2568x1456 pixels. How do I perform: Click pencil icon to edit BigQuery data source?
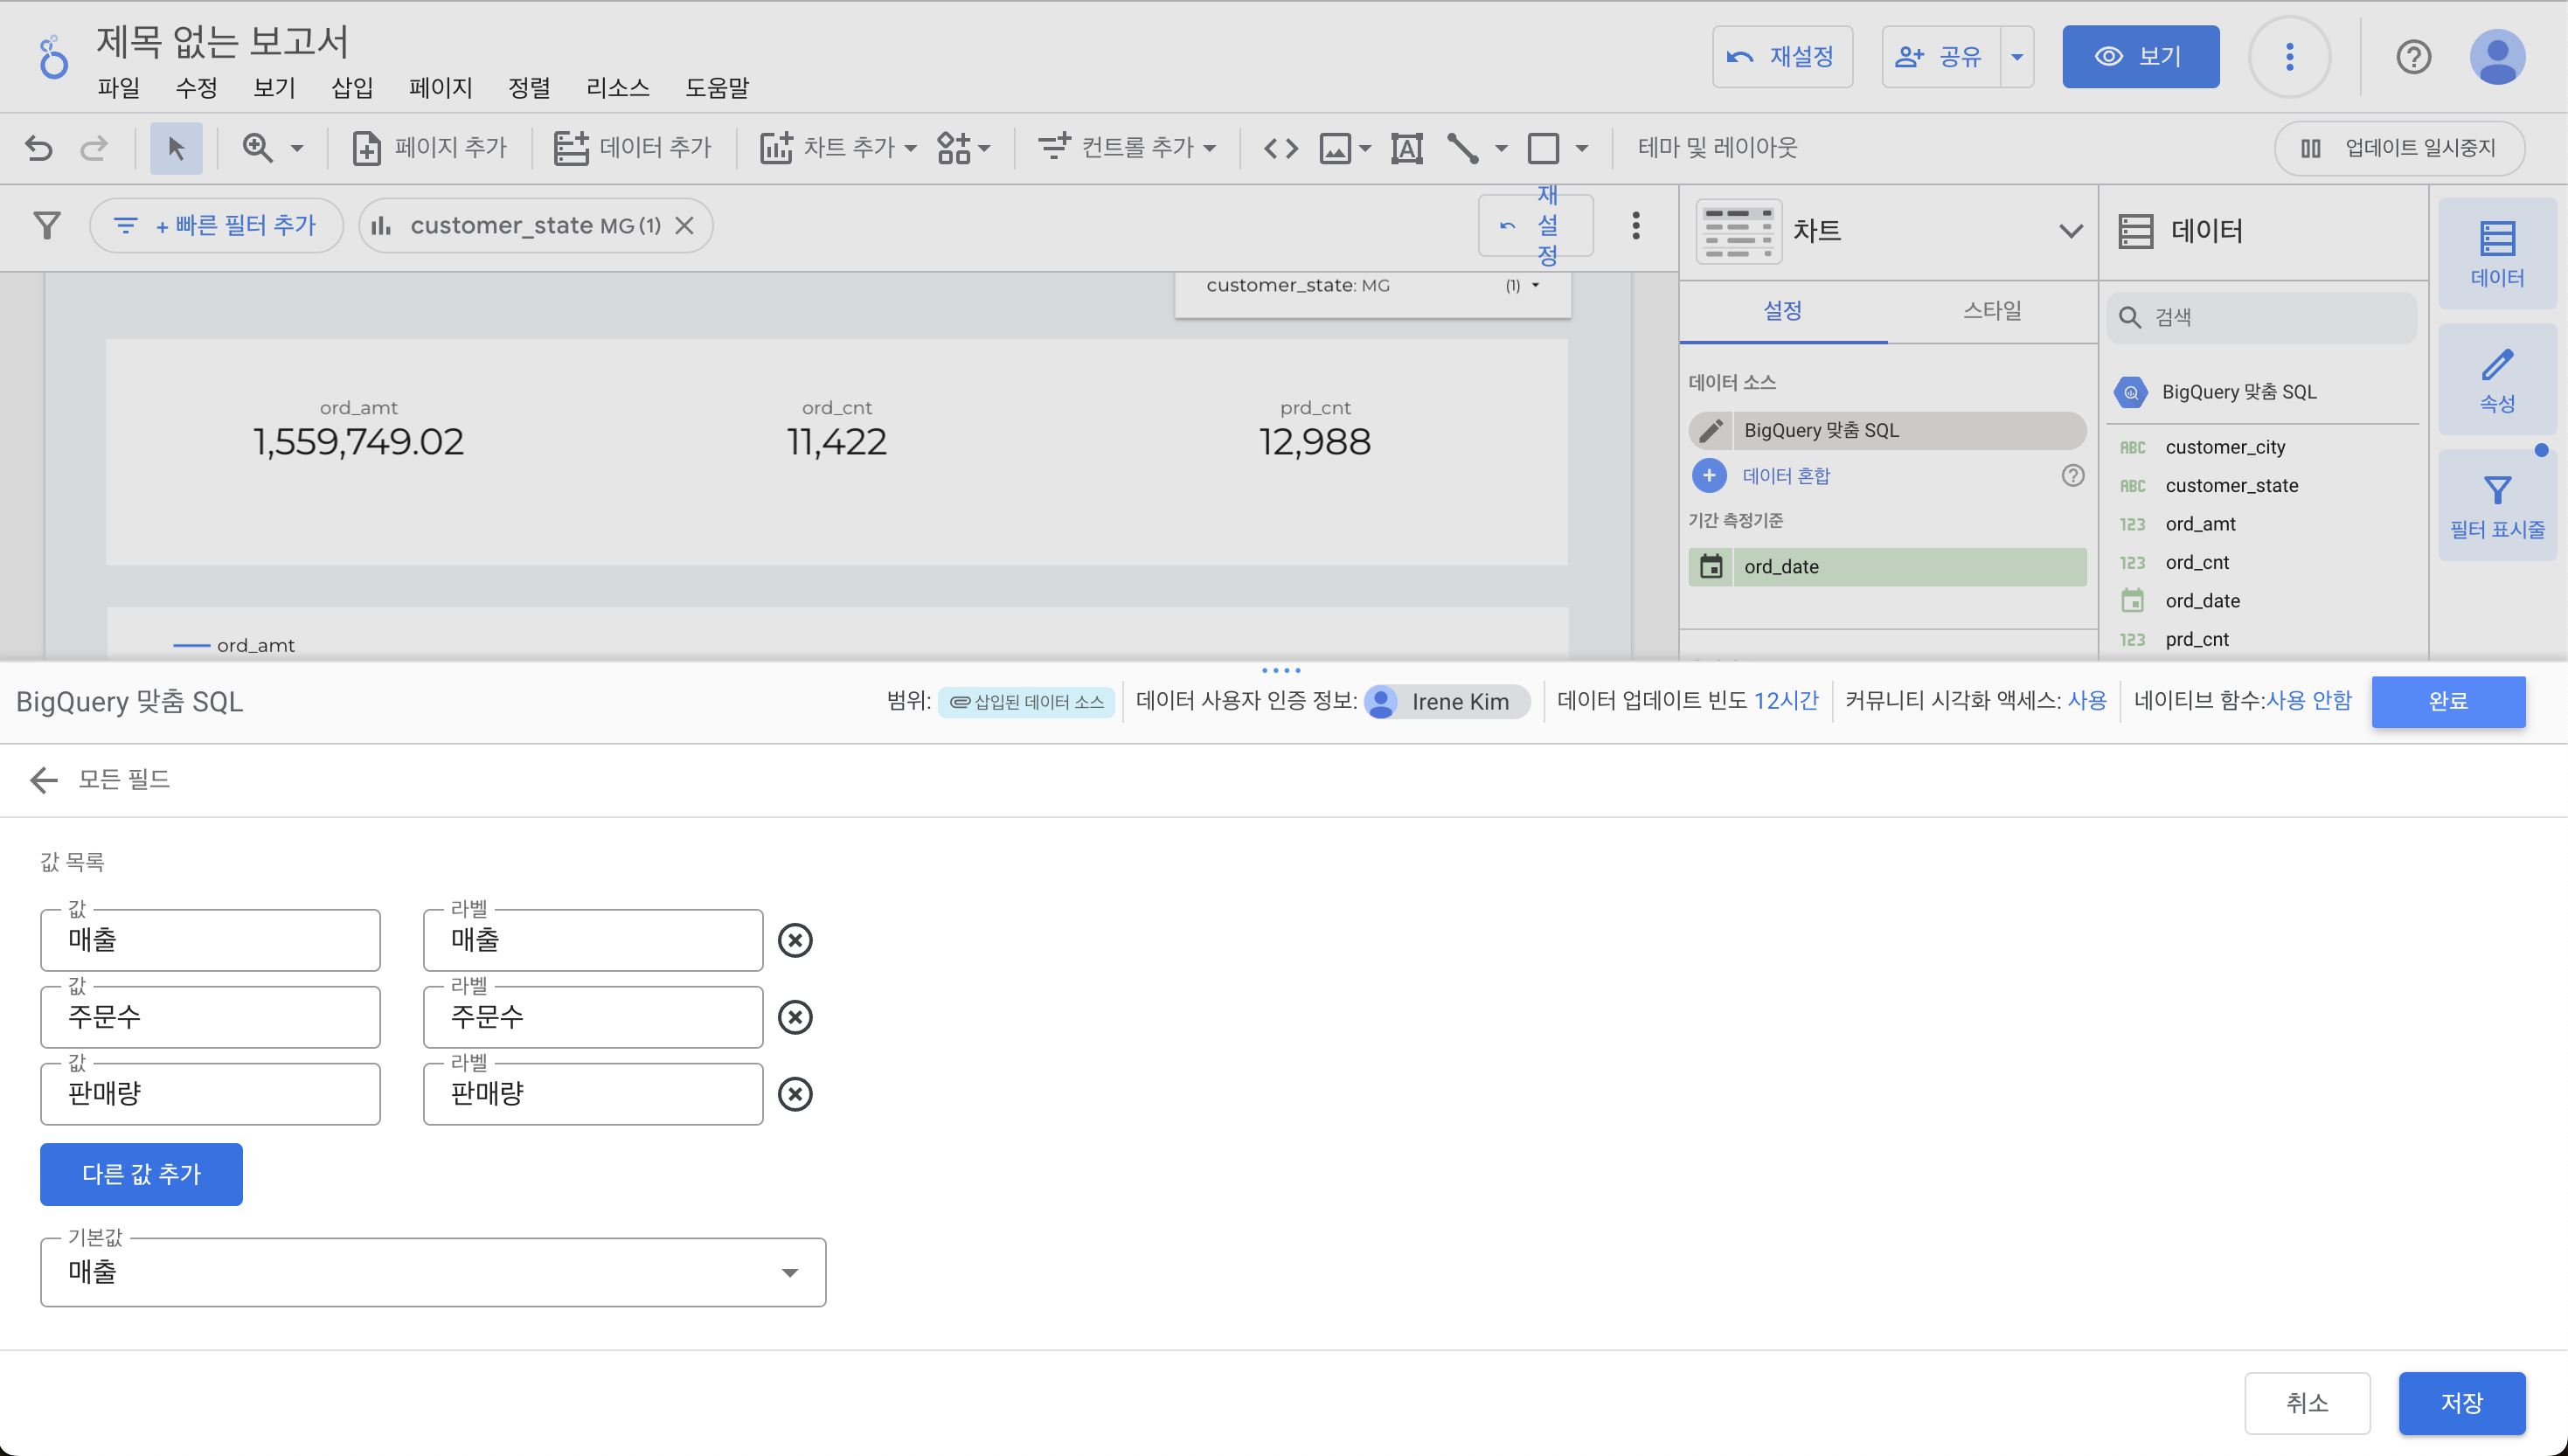[1711, 430]
